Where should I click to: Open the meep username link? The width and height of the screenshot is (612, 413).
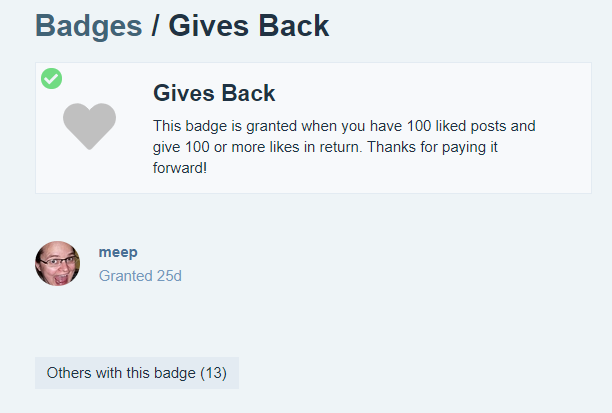tap(118, 252)
